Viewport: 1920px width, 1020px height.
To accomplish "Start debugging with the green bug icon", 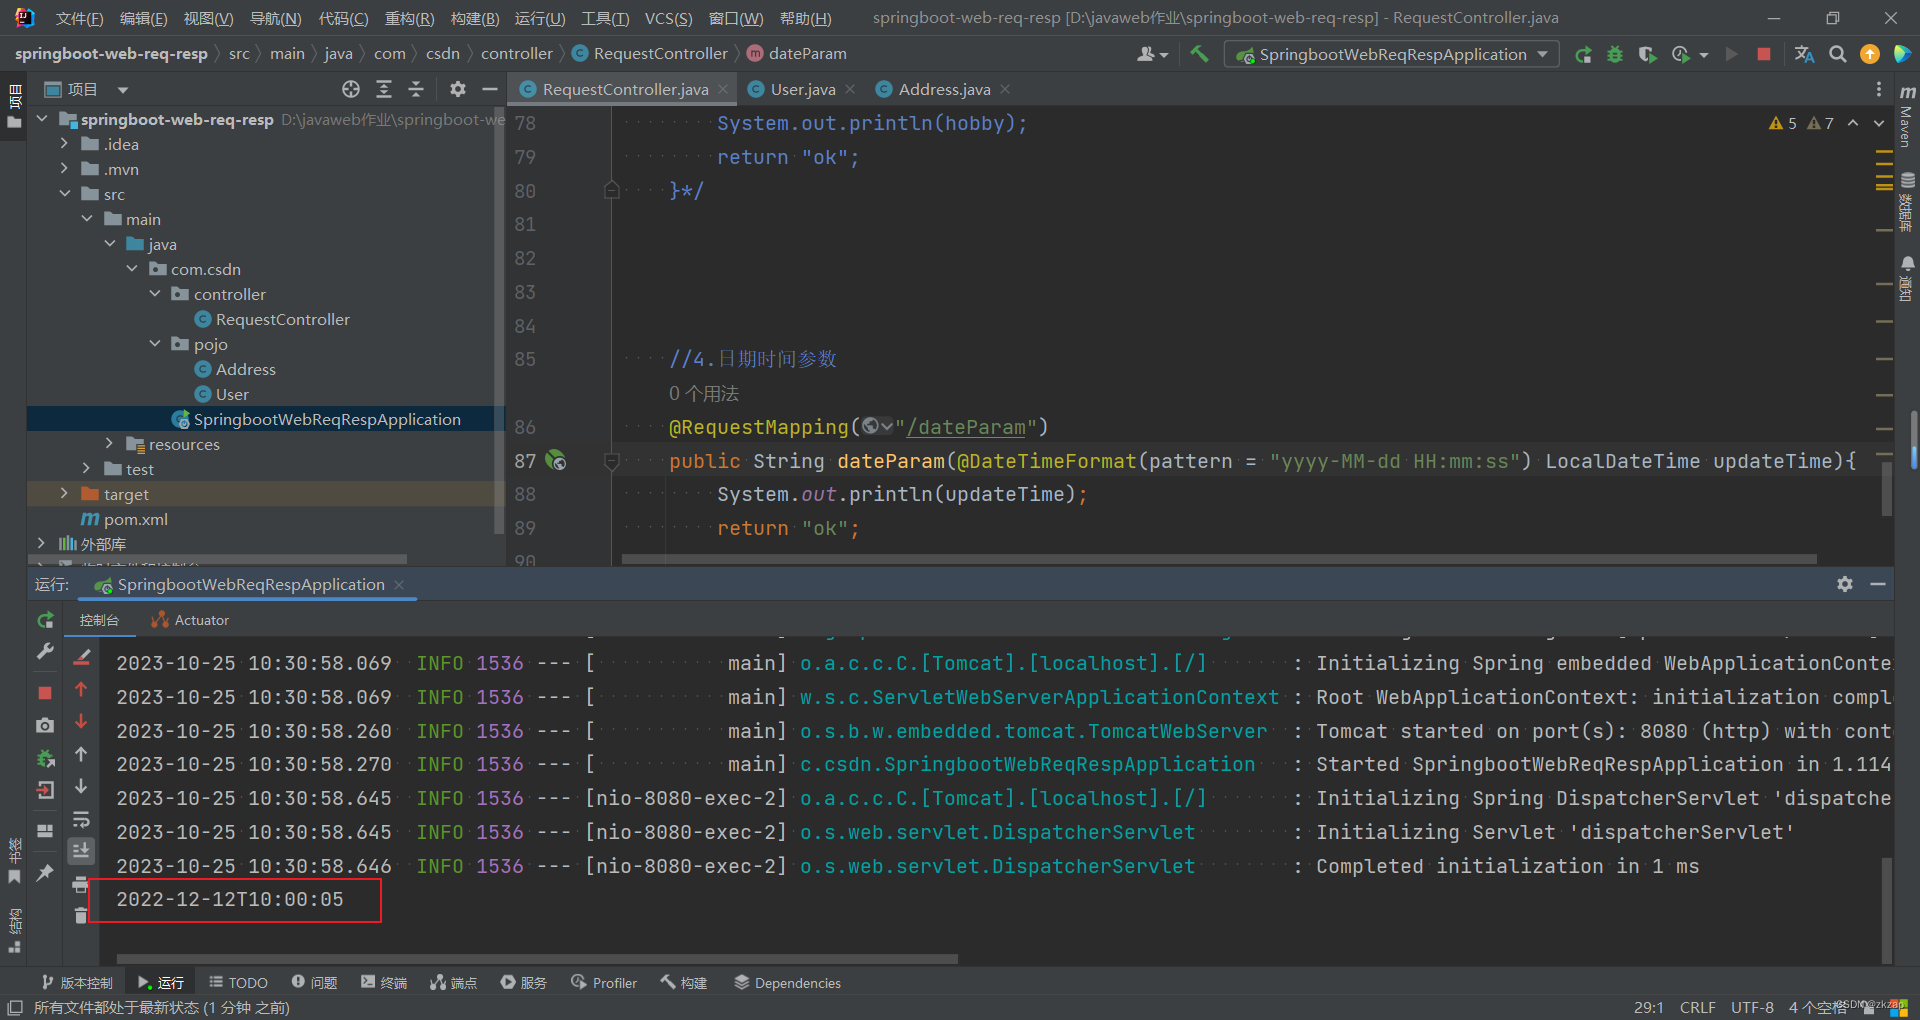I will pos(1615,54).
